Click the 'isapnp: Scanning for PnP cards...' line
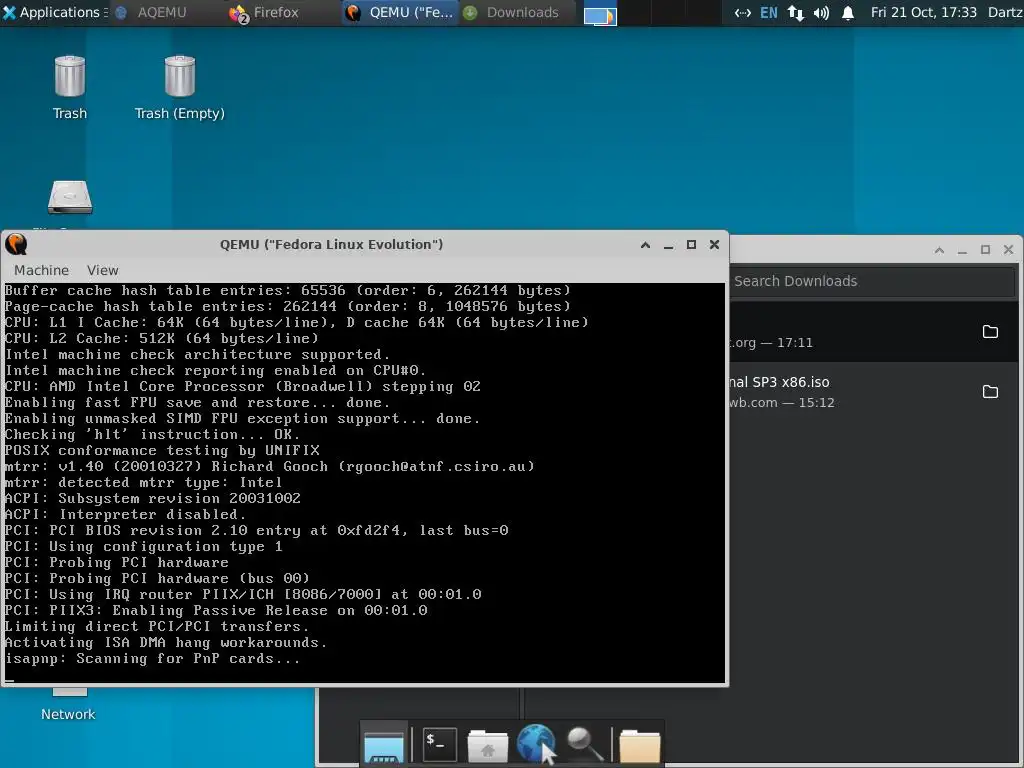 tap(153, 658)
